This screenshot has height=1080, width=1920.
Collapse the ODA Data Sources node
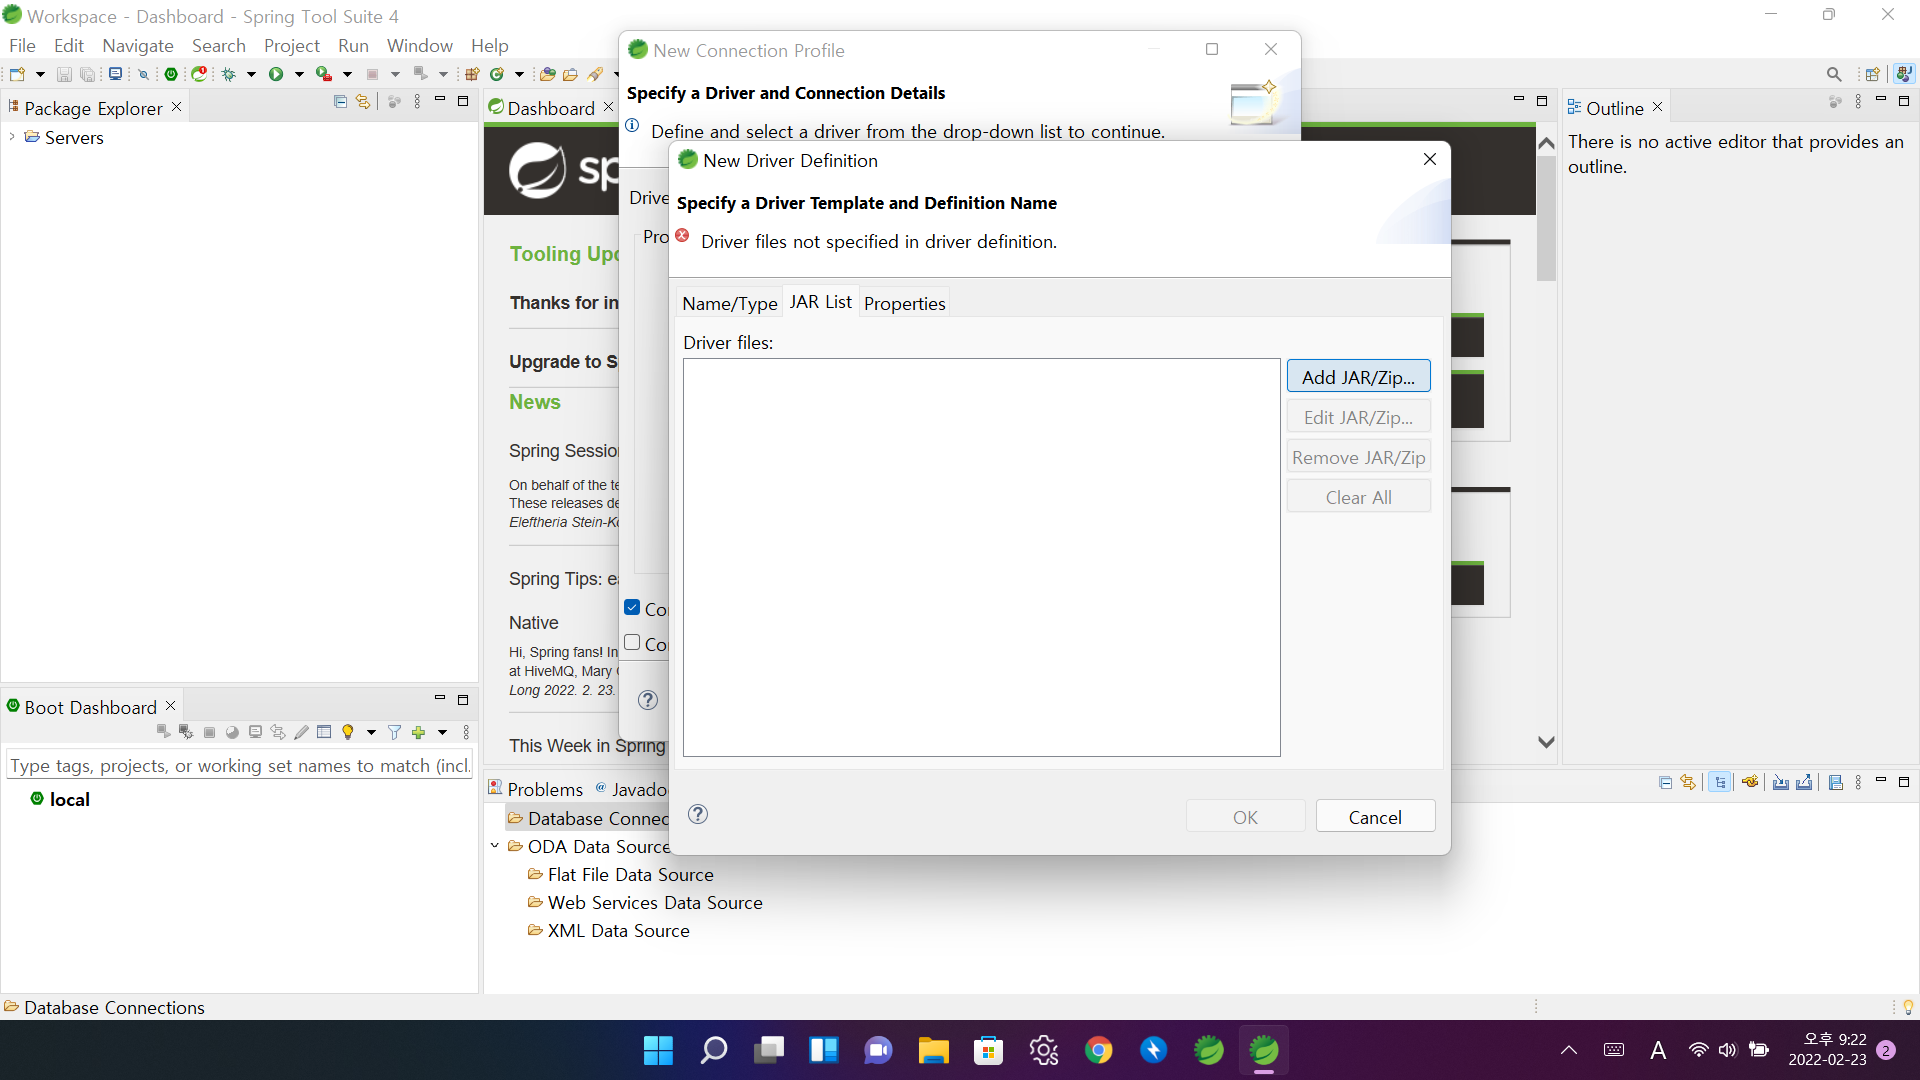click(x=494, y=846)
